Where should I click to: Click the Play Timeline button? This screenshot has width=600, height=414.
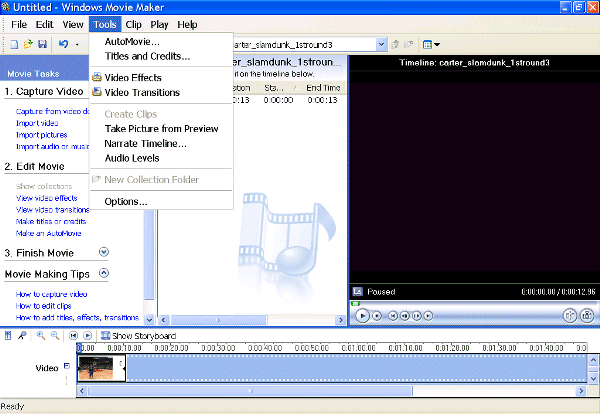pyautogui.click(x=87, y=336)
